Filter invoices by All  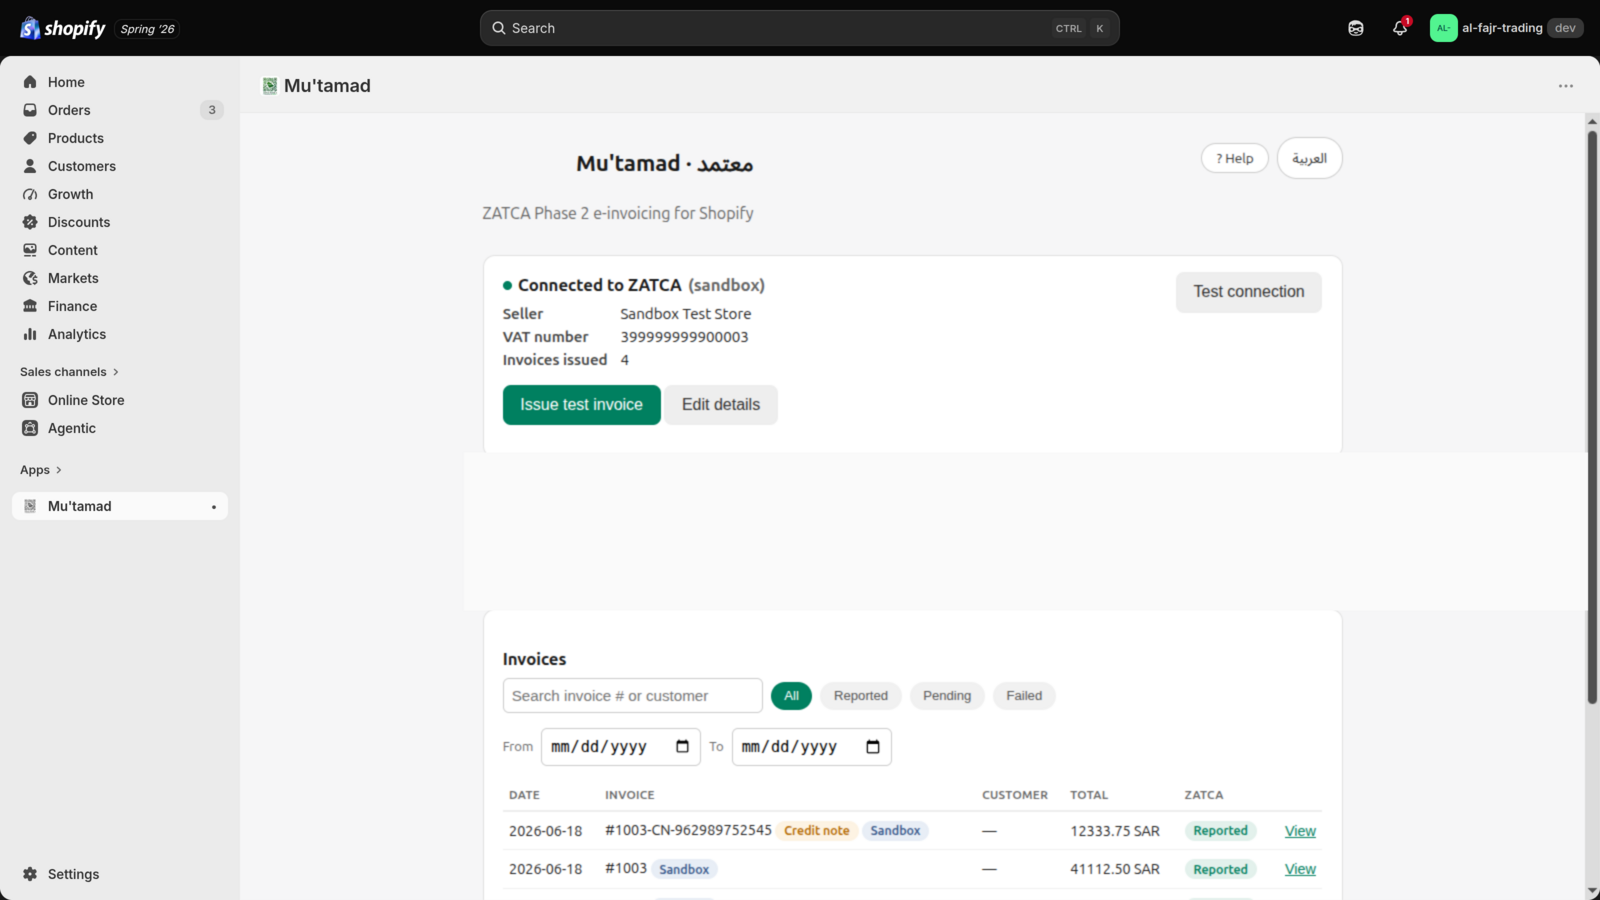791,696
